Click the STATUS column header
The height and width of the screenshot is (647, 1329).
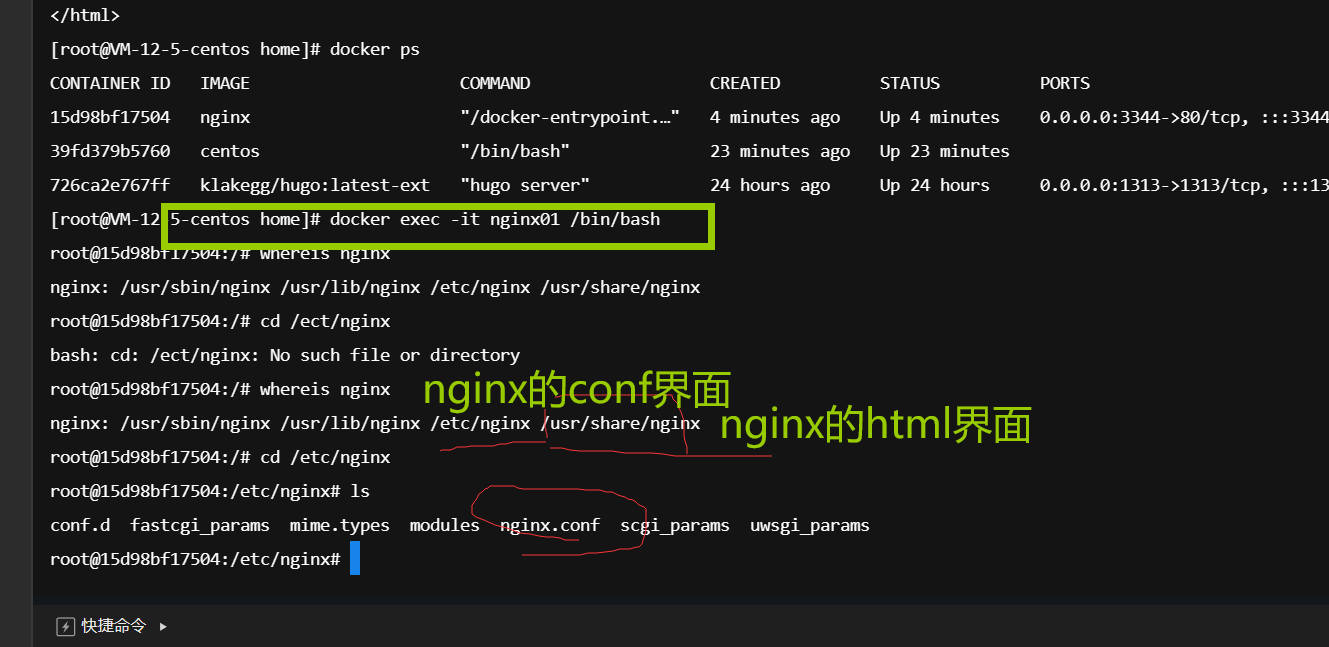pyautogui.click(x=910, y=83)
